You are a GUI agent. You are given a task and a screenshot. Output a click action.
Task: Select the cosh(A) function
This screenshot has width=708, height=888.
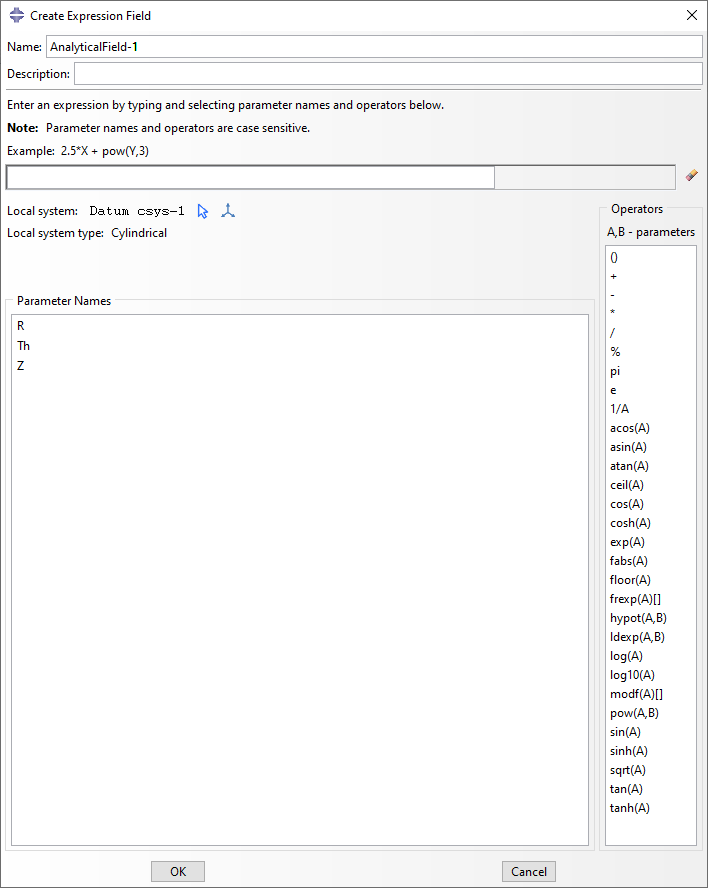(630, 523)
